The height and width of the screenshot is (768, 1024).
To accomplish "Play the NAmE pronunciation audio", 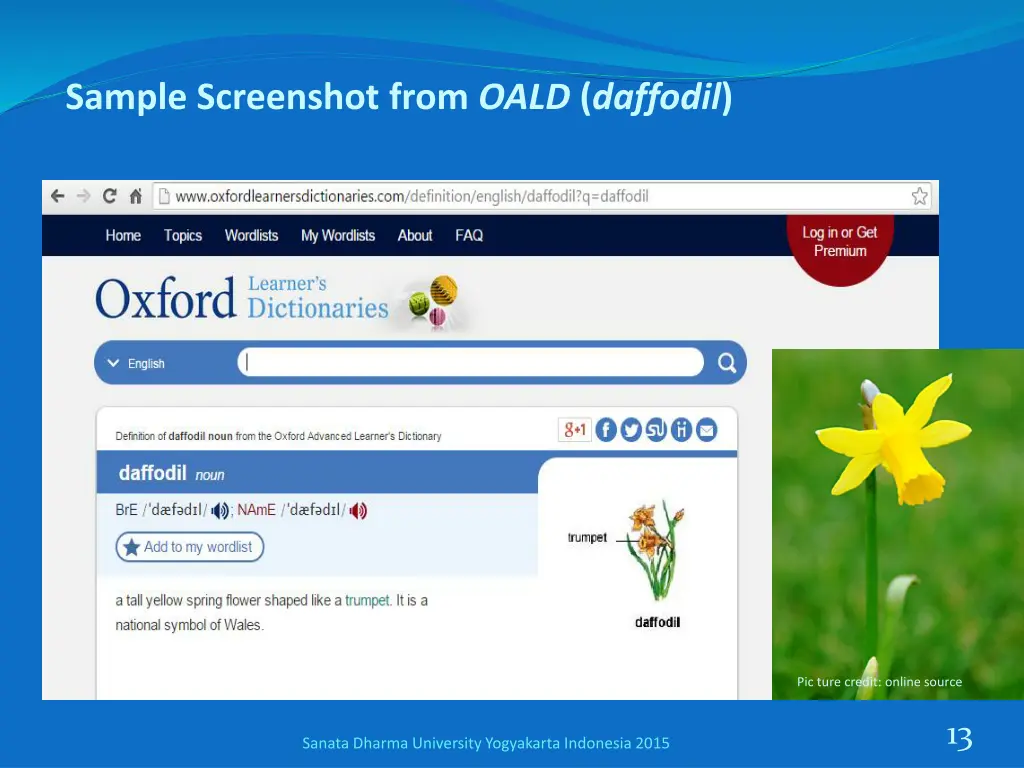I will tap(358, 511).
